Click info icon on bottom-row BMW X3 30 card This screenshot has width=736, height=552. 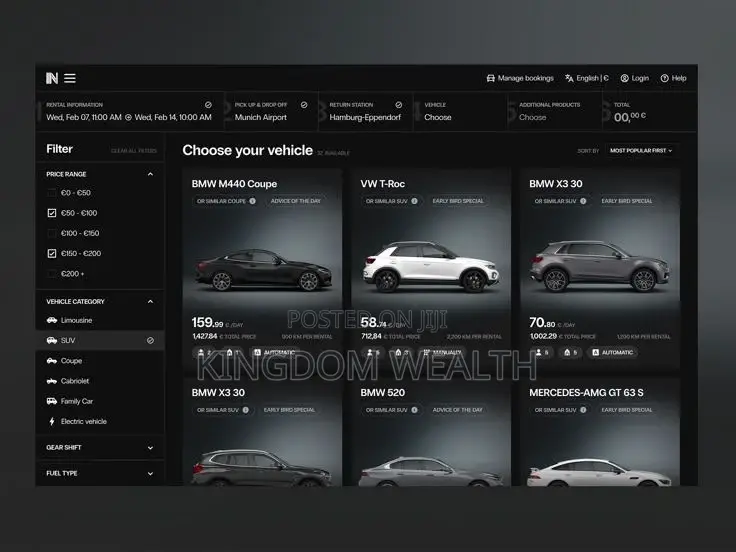pos(245,410)
